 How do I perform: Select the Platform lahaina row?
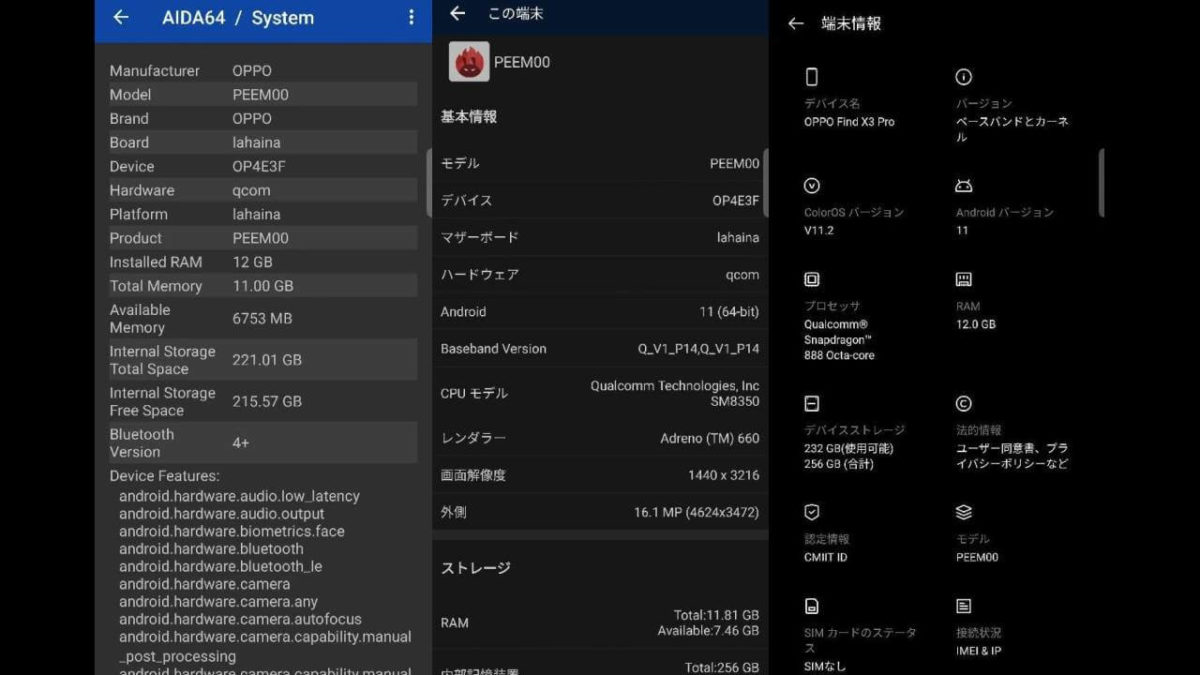click(x=263, y=214)
